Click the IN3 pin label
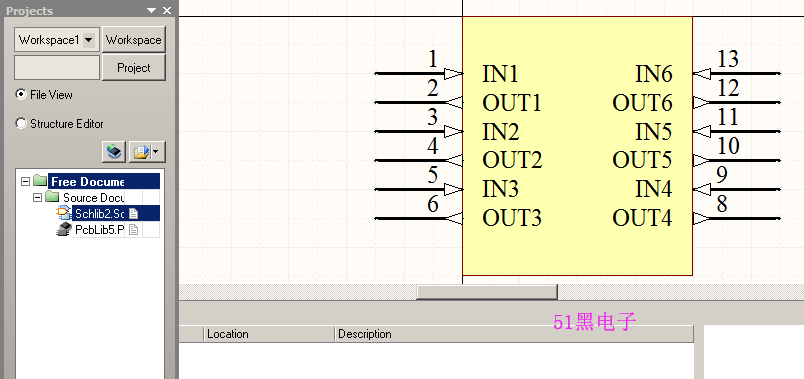Screen dimensions: 804x379 [x=501, y=190]
